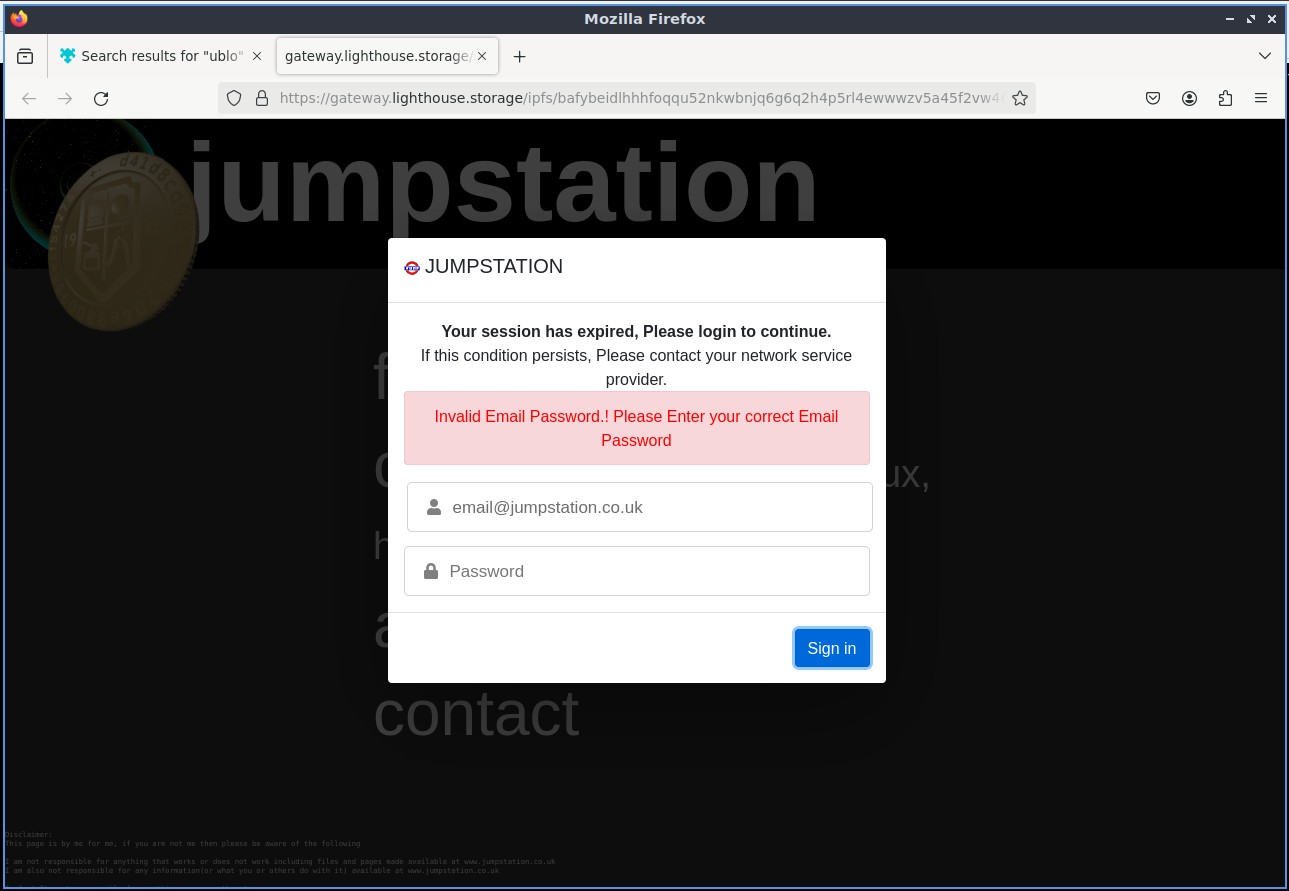
Task: Click the email@jumpstation.co.uk input field
Action: pos(640,507)
